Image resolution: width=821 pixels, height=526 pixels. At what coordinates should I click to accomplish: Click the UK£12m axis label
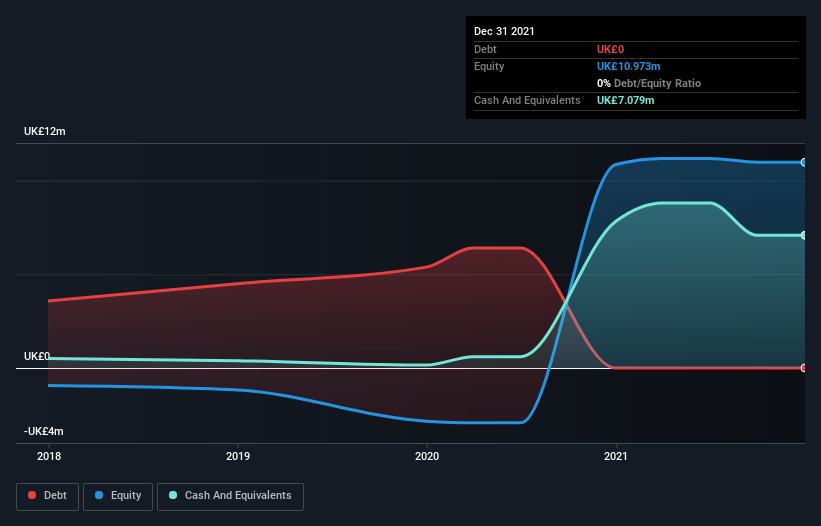(45, 131)
